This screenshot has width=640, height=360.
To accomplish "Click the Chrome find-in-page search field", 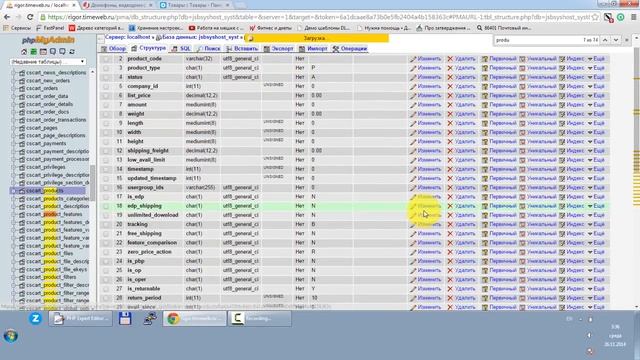I will pos(537,40).
